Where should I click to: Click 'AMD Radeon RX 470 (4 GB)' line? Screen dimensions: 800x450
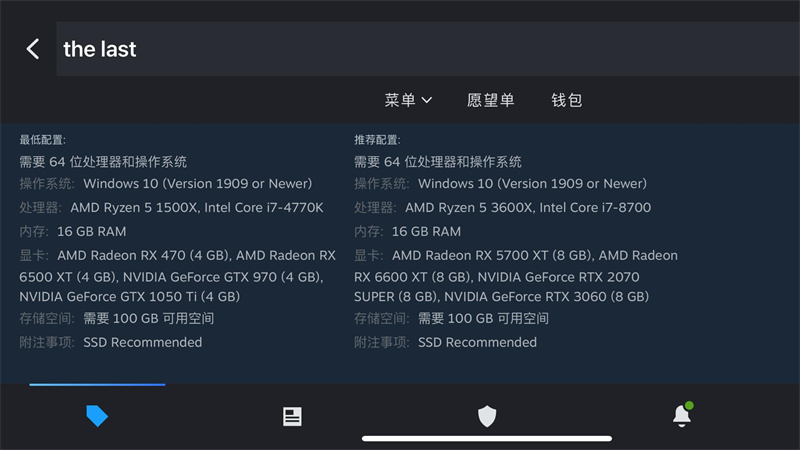(x=196, y=255)
